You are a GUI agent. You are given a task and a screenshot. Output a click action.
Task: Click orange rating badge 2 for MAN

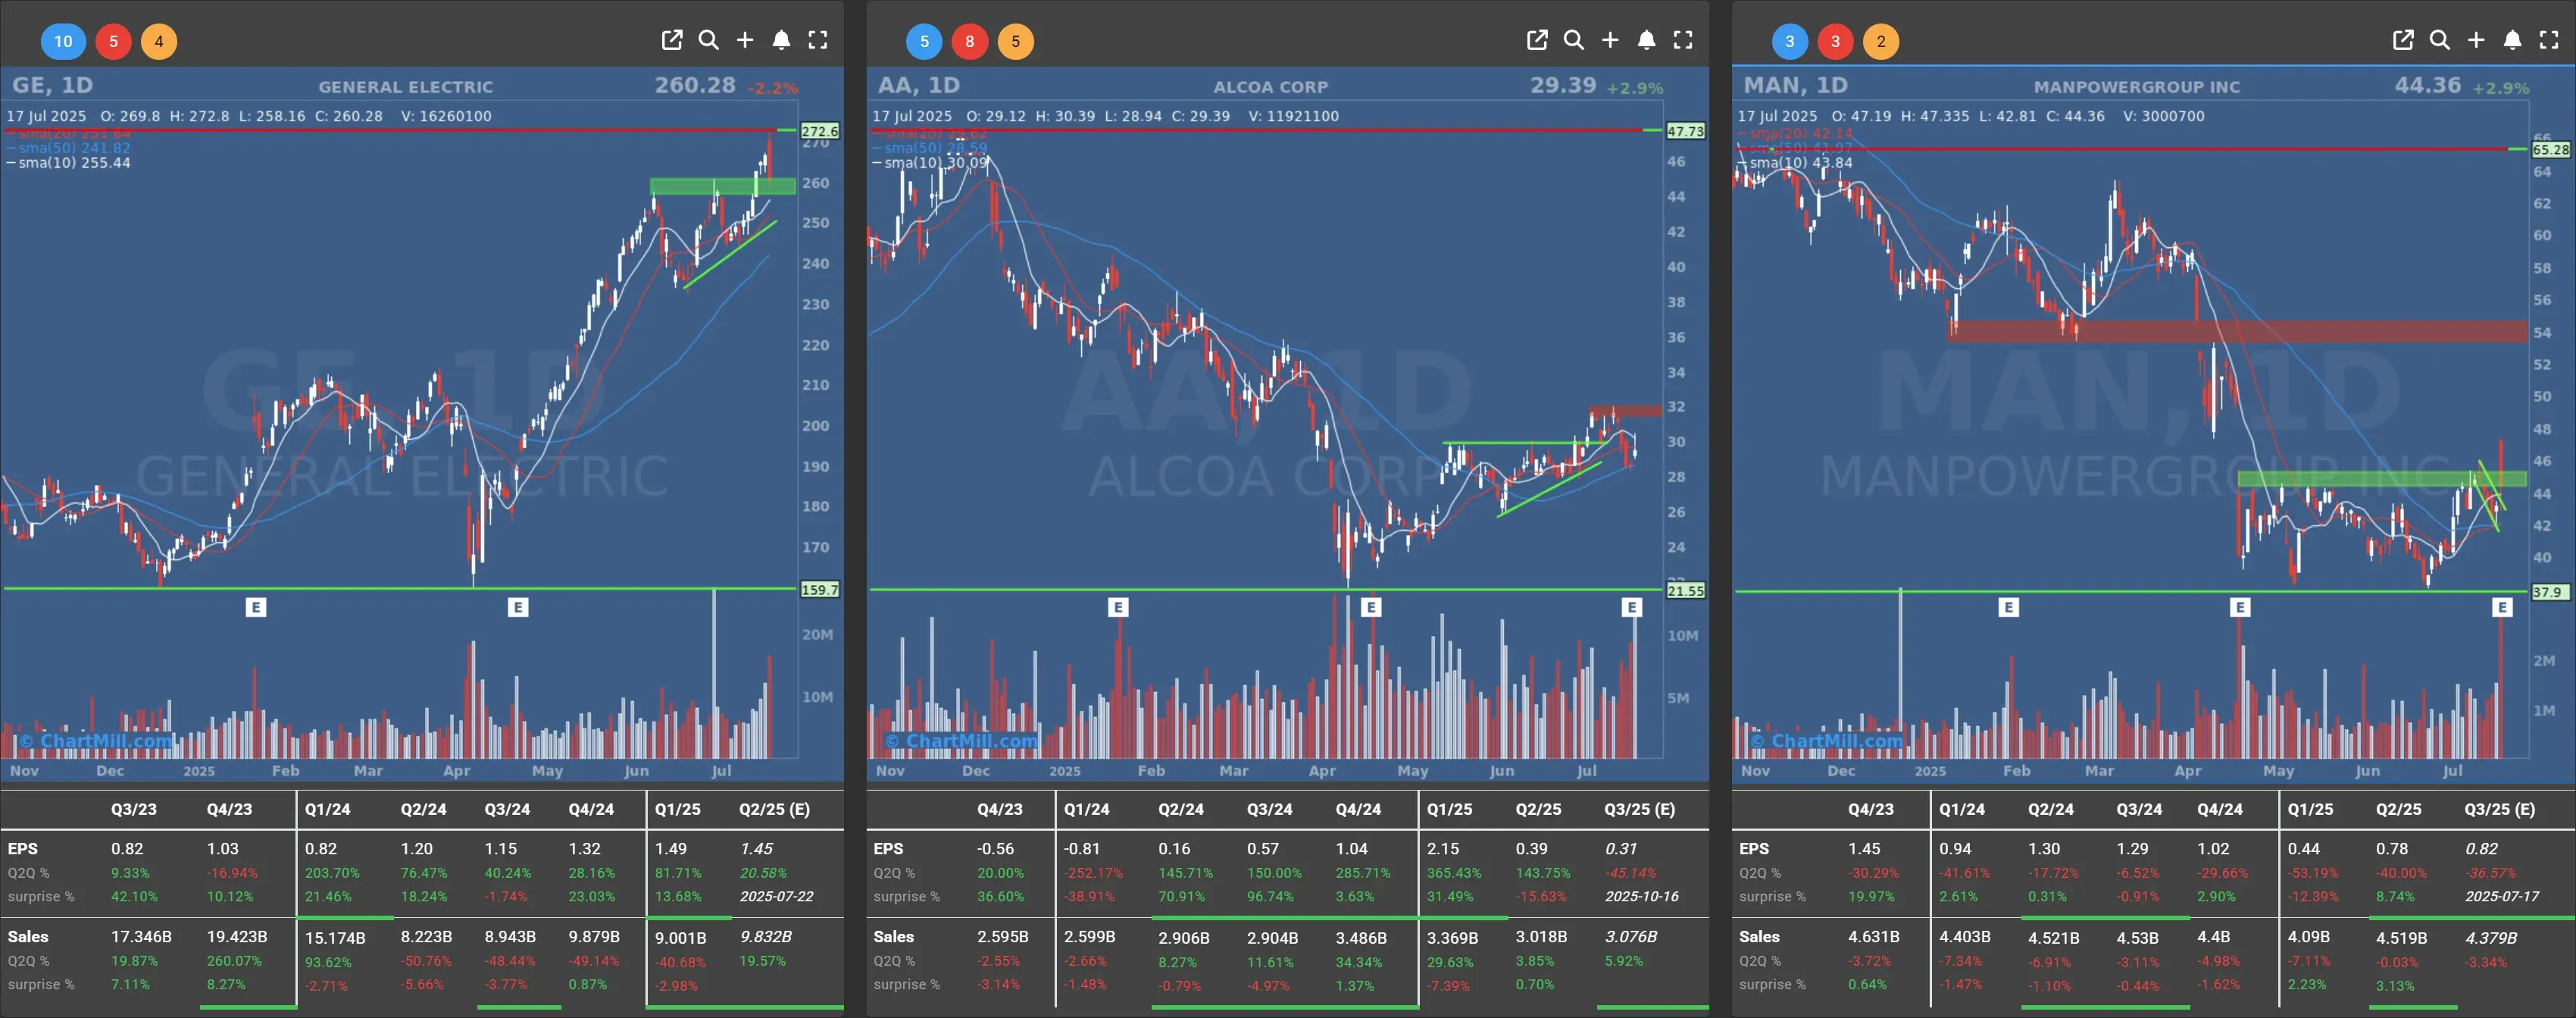pos(1881,41)
